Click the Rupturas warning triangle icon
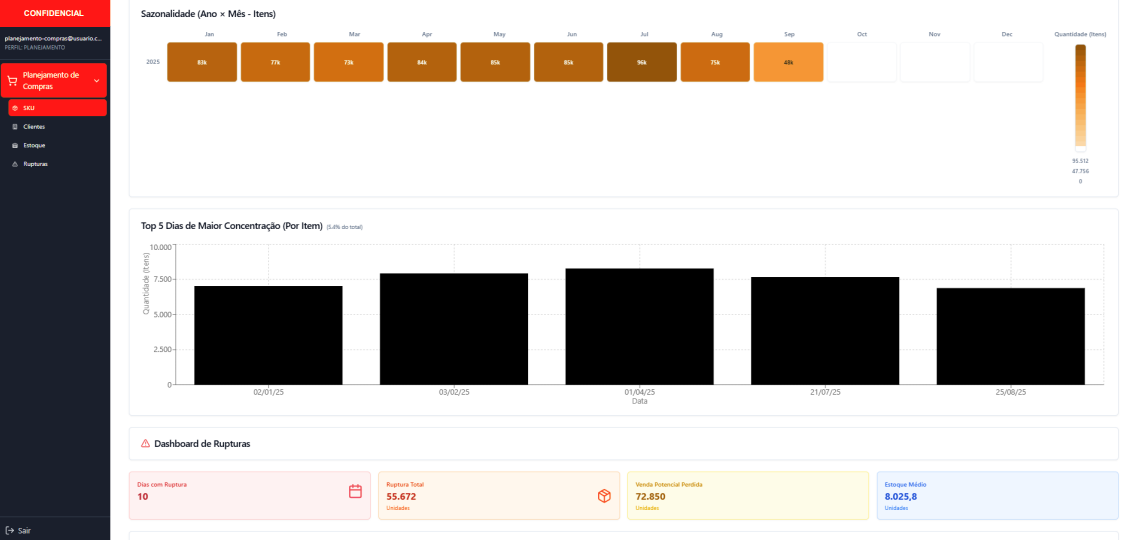 click(x=15, y=164)
